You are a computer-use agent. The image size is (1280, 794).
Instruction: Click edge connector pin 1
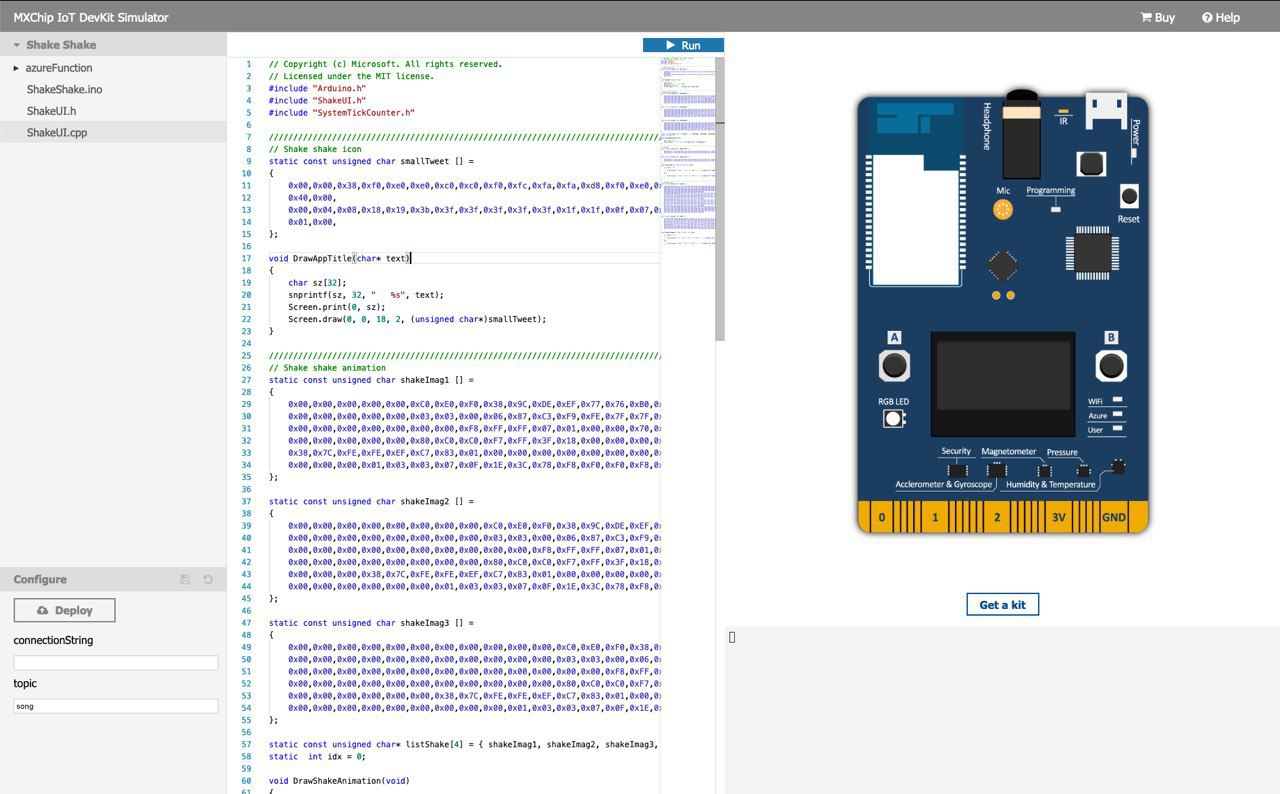935,518
